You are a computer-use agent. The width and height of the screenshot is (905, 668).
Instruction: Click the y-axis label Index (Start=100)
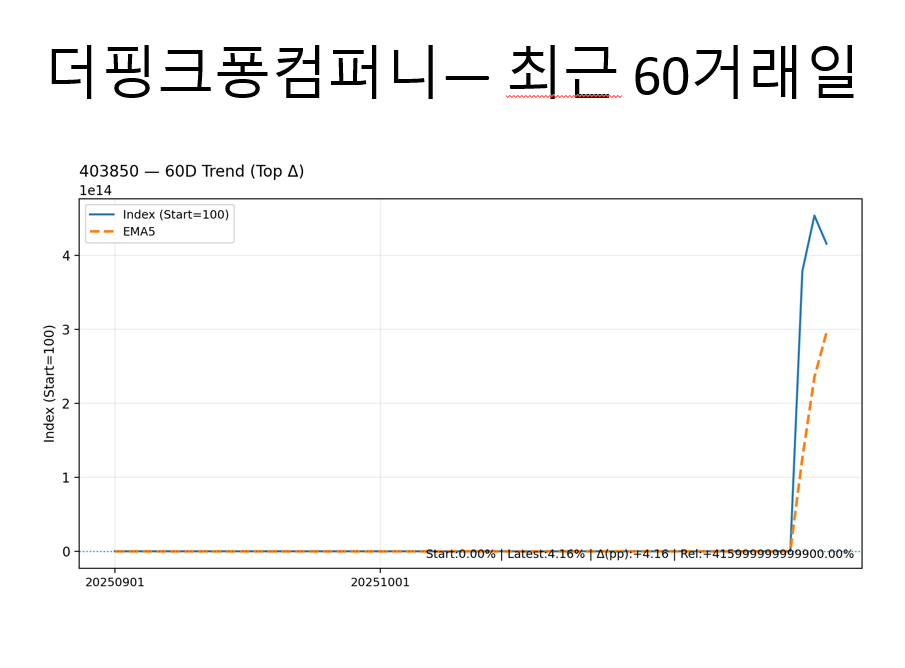coord(49,384)
